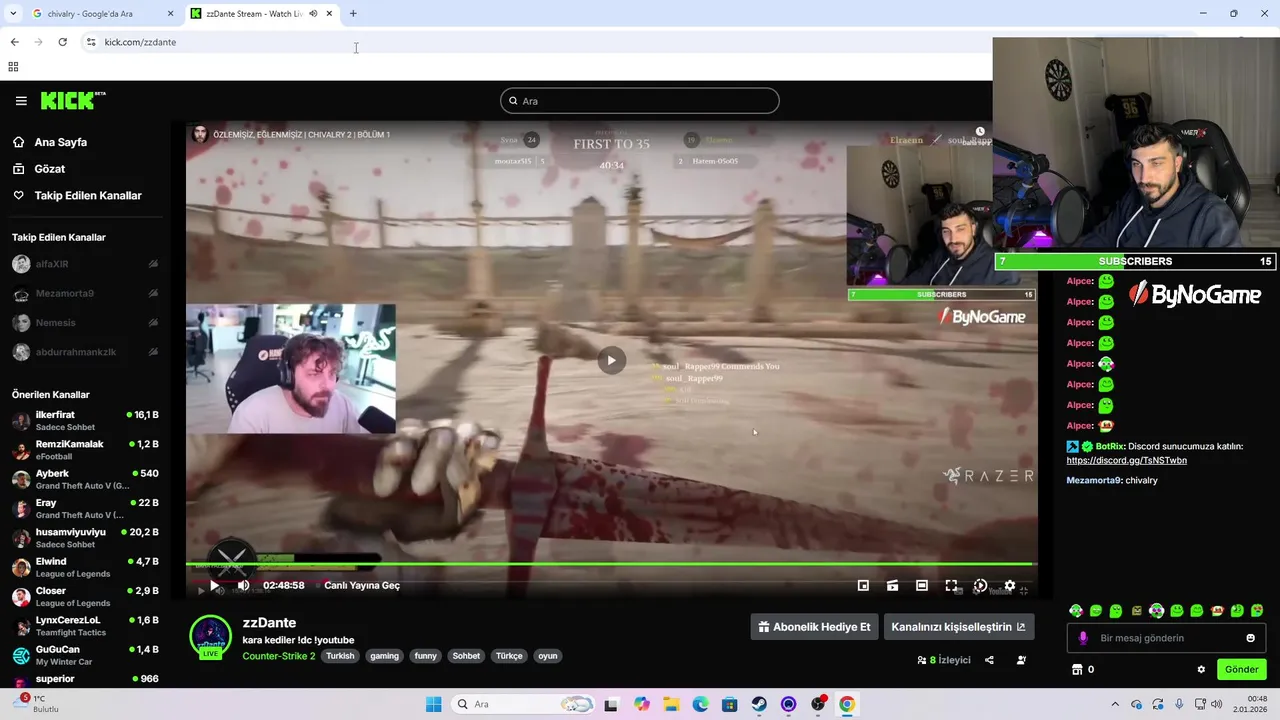Screen dimensions: 1280x720
Task: Open recommended channel GuGuCan
Action: tap(85, 655)
